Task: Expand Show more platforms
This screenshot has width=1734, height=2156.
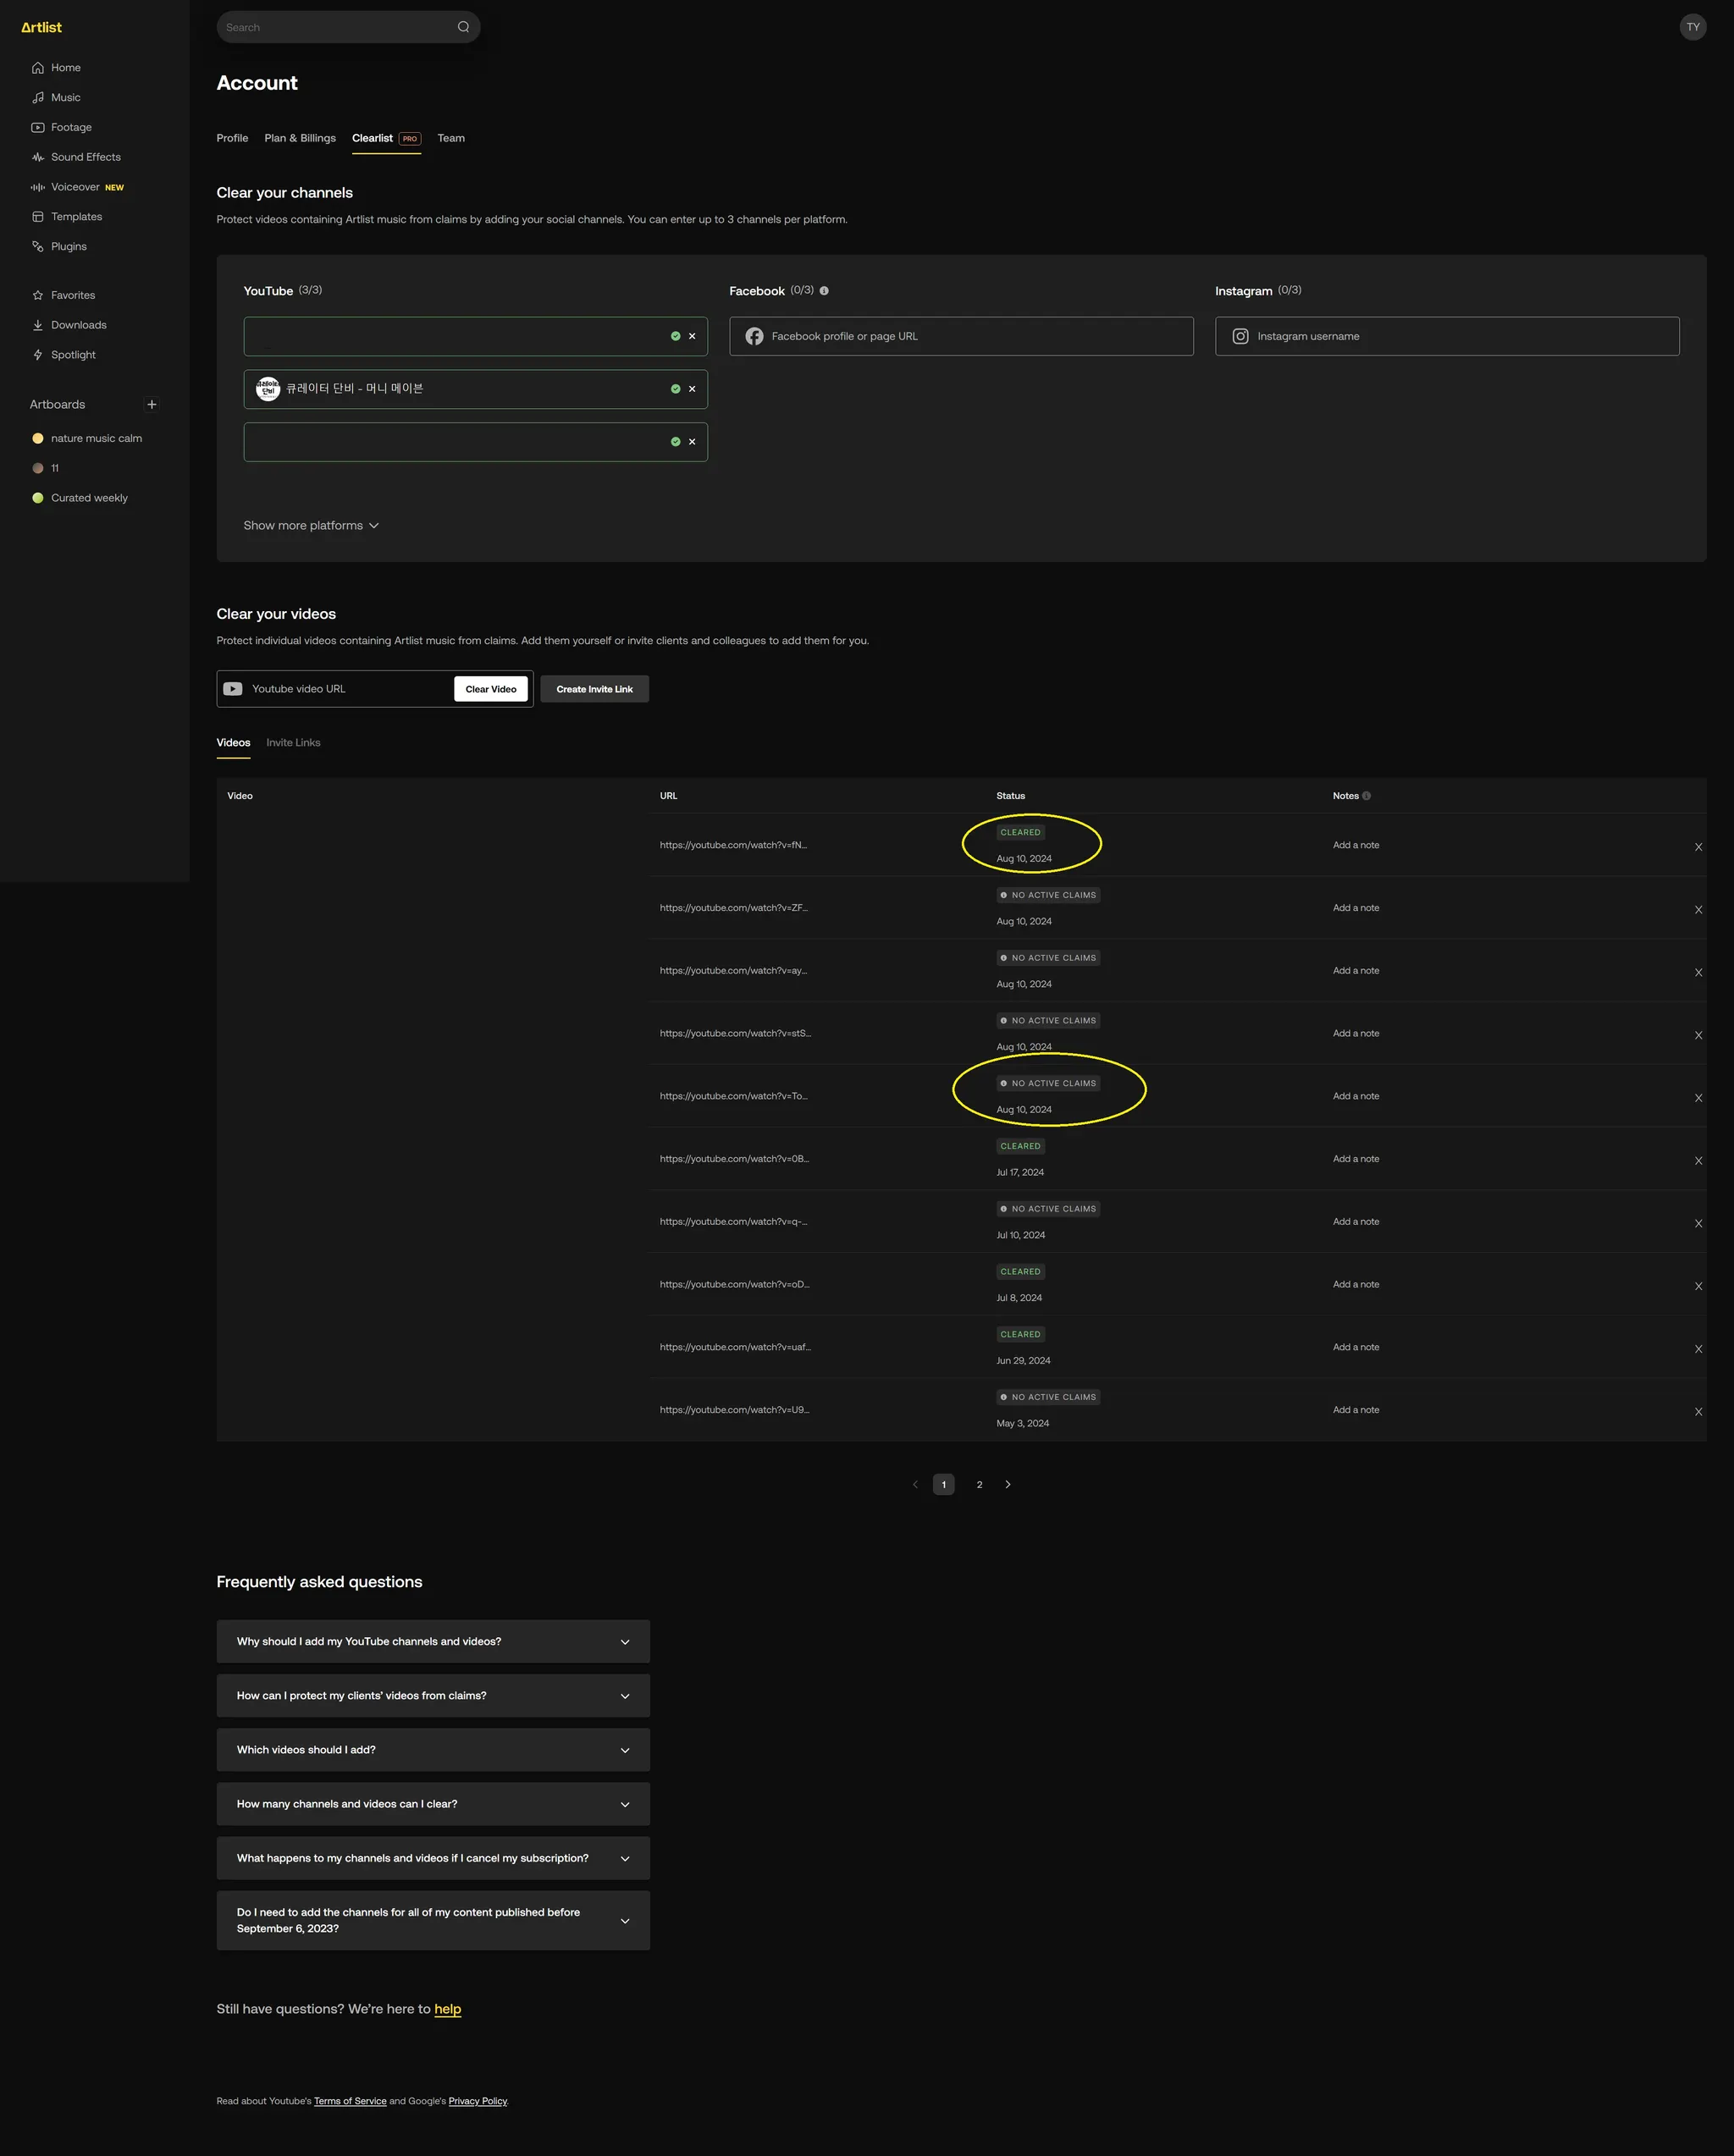Action: click(x=311, y=526)
